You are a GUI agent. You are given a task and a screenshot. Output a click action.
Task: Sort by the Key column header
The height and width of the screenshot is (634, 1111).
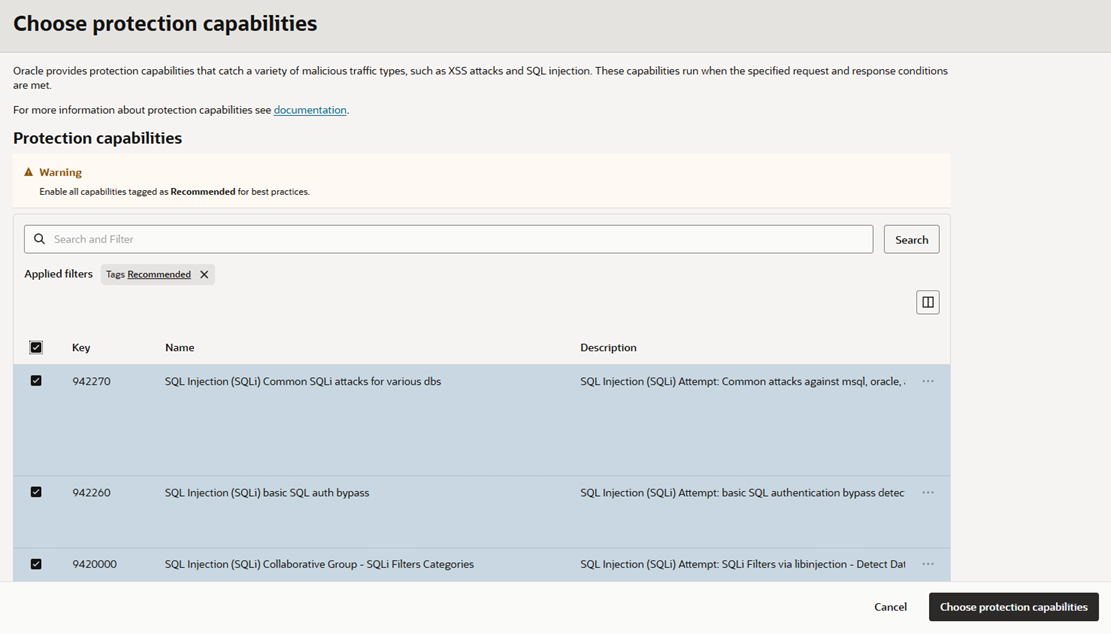coord(81,348)
